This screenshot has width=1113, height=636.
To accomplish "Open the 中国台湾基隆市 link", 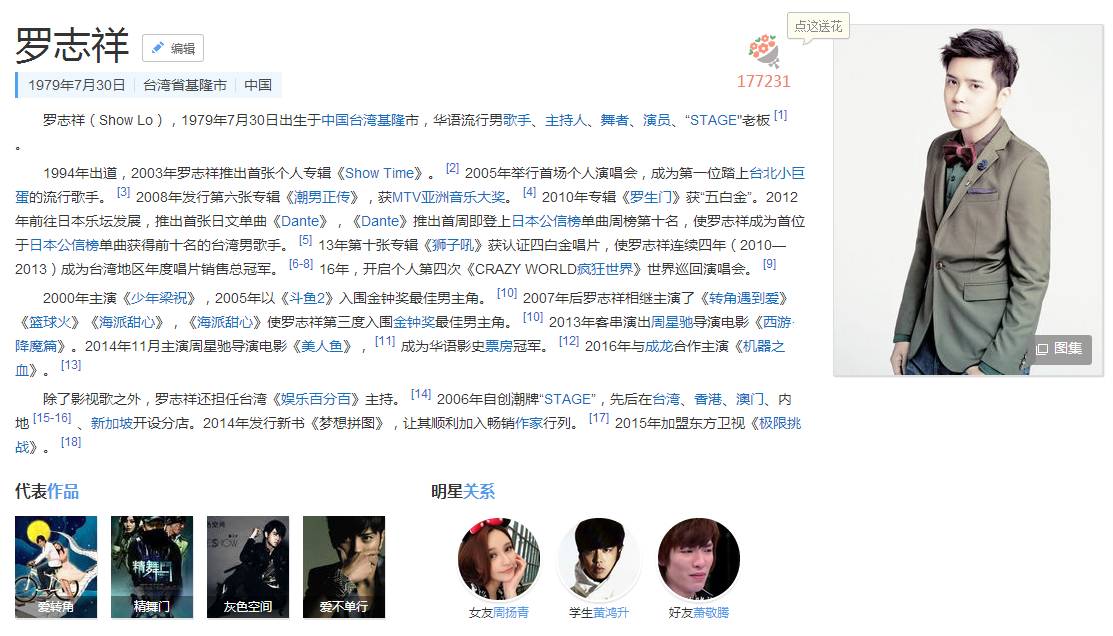I will [370, 120].
